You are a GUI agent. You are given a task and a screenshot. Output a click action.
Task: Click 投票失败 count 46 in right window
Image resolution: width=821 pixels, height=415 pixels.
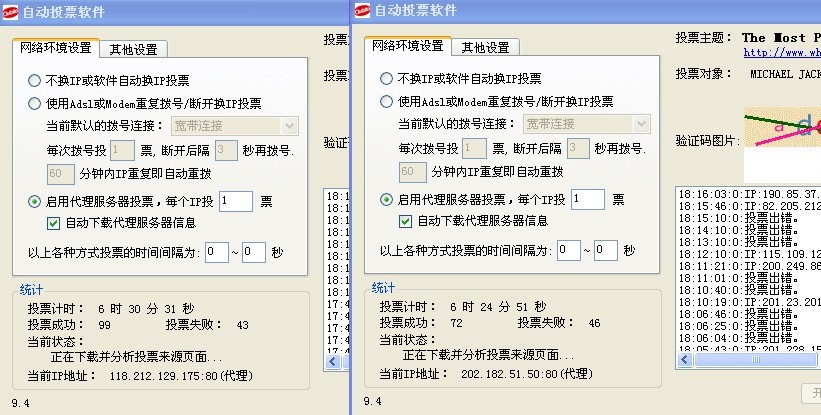pyautogui.click(x=594, y=323)
